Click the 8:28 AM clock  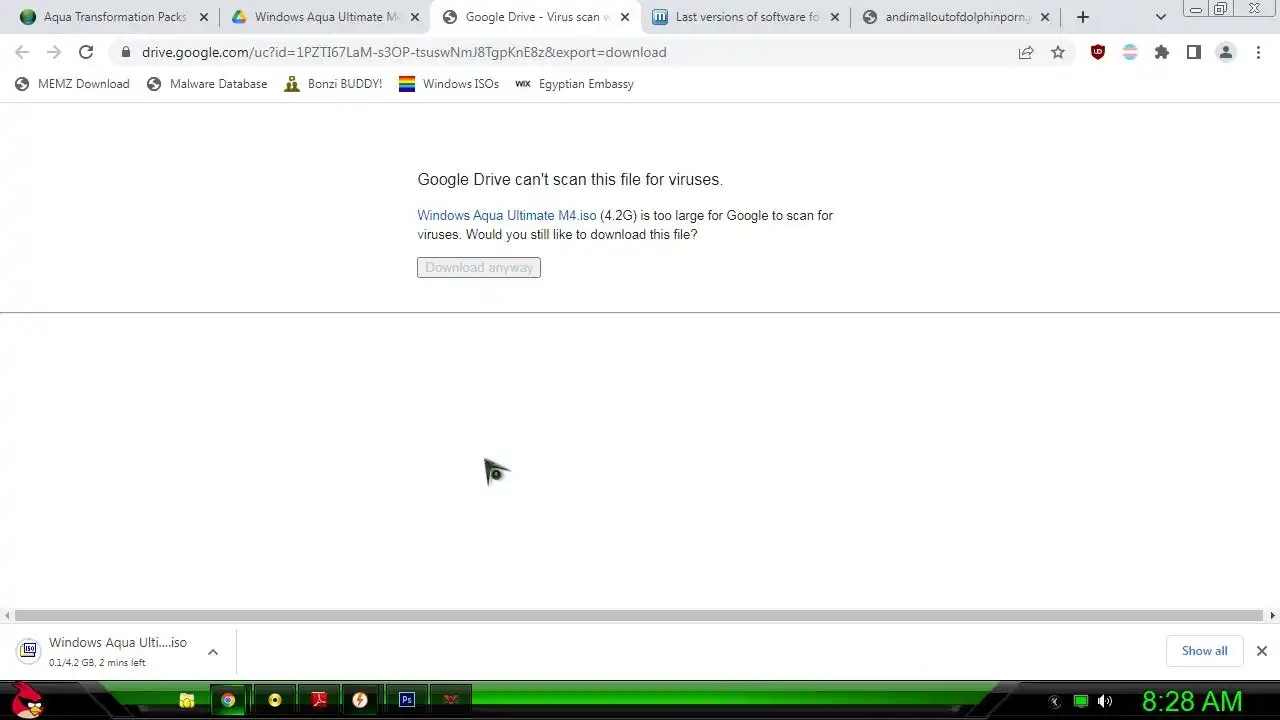tap(1192, 701)
